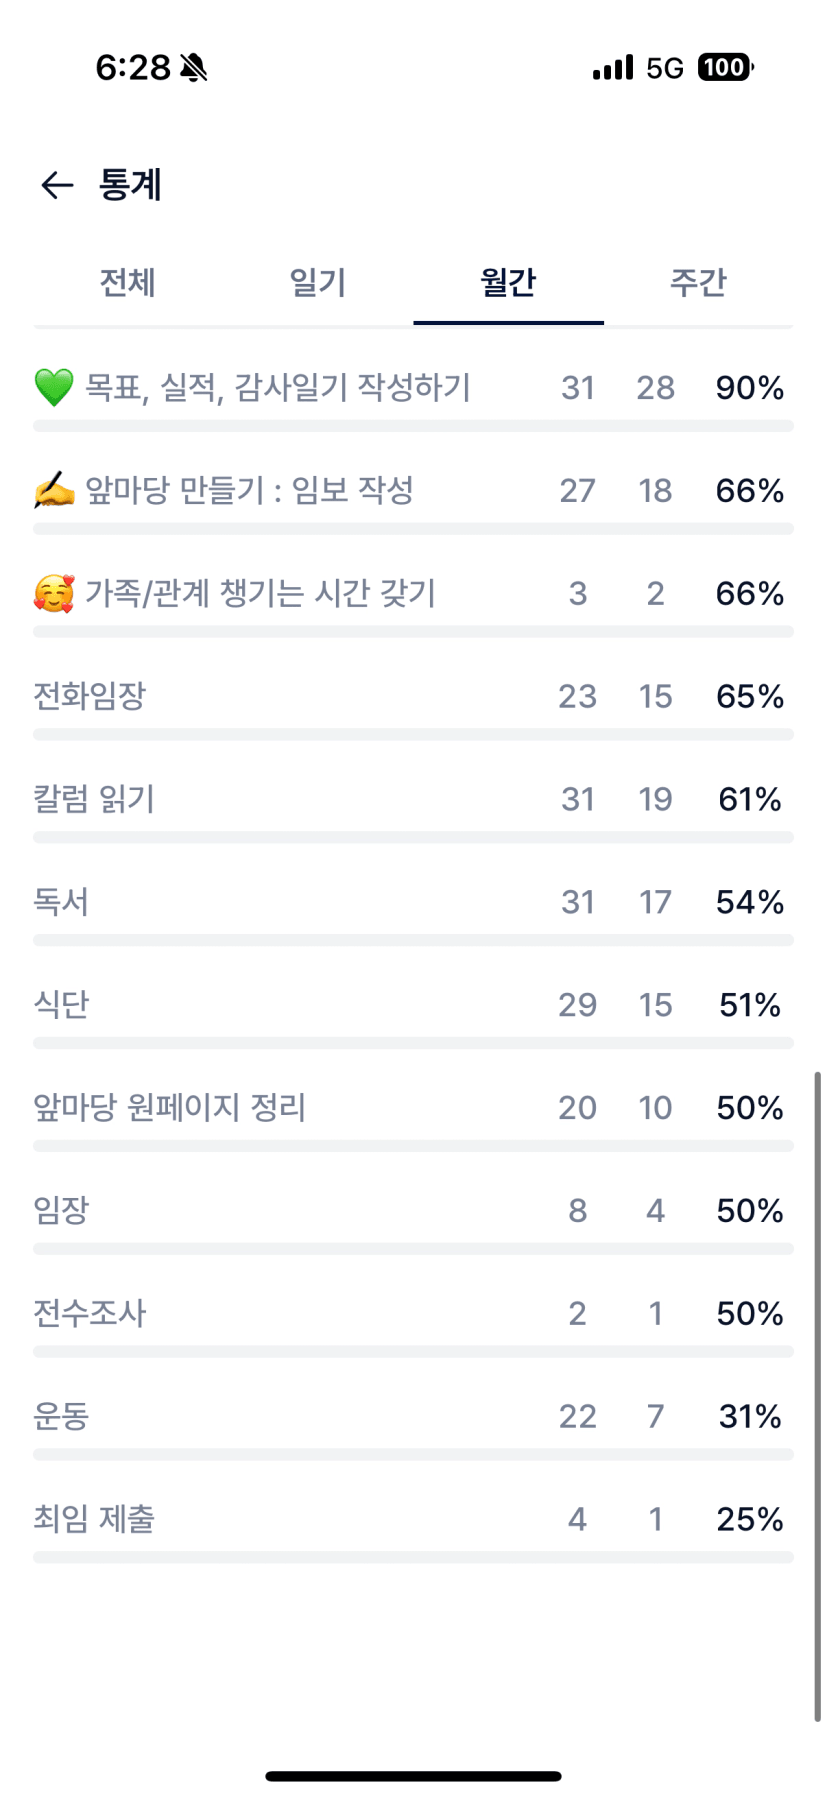The width and height of the screenshot is (827, 1798).
Task: Select the 독서 habit entry
Action: pyautogui.click(x=61, y=902)
